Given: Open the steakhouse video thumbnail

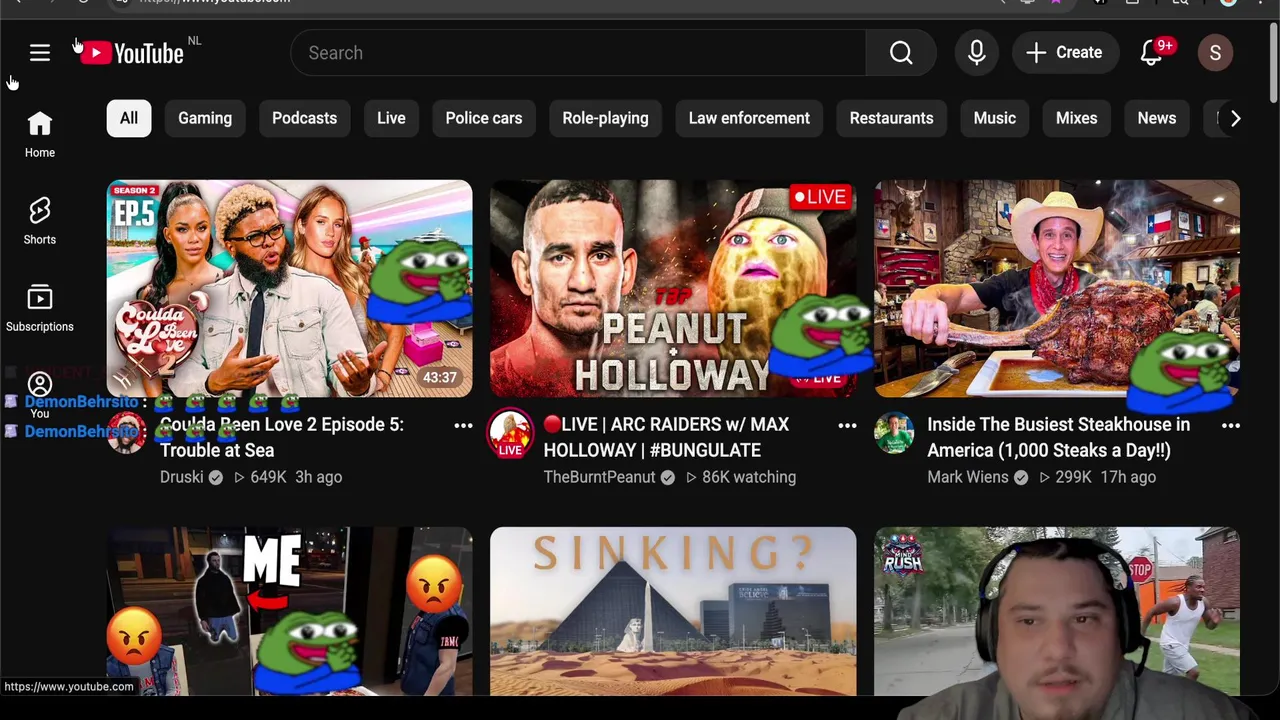Looking at the screenshot, I should [x=1057, y=289].
